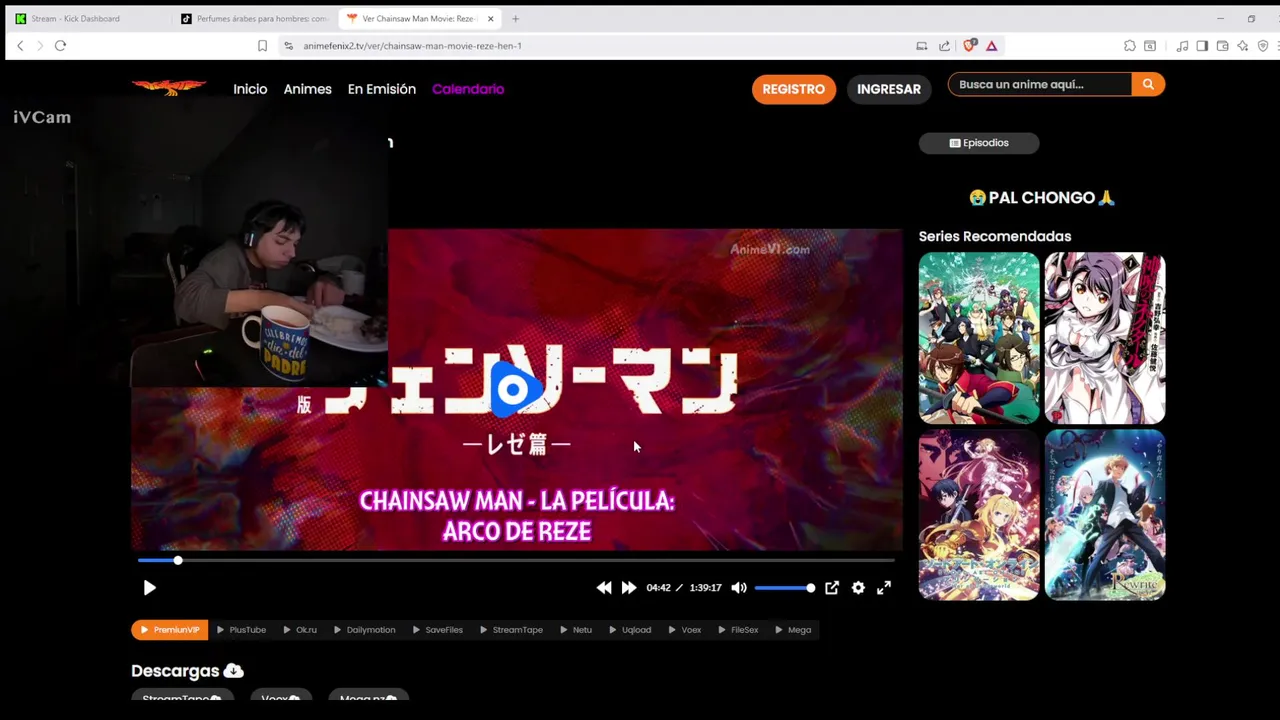The height and width of the screenshot is (720, 1280).
Task: Click the orange search magnifier button
Action: coord(1148,85)
